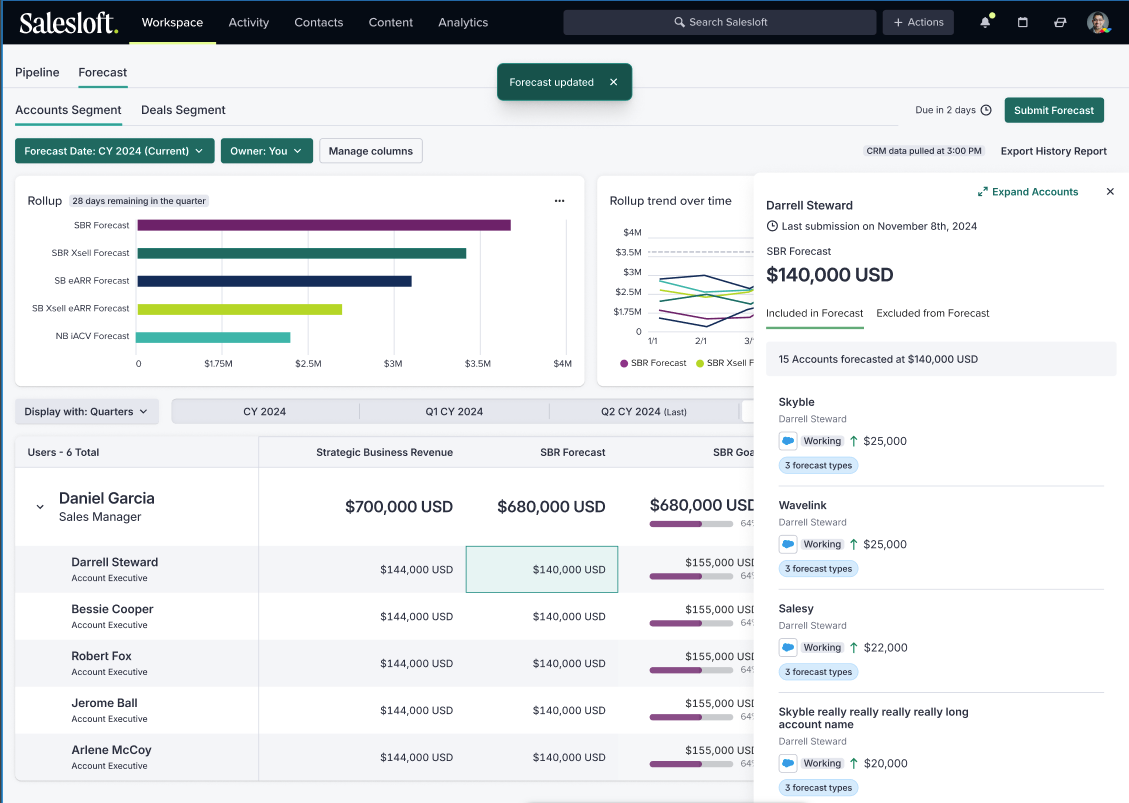Click the Actions button
The width and height of the screenshot is (1129, 803).
pyautogui.click(x=918, y=22)
